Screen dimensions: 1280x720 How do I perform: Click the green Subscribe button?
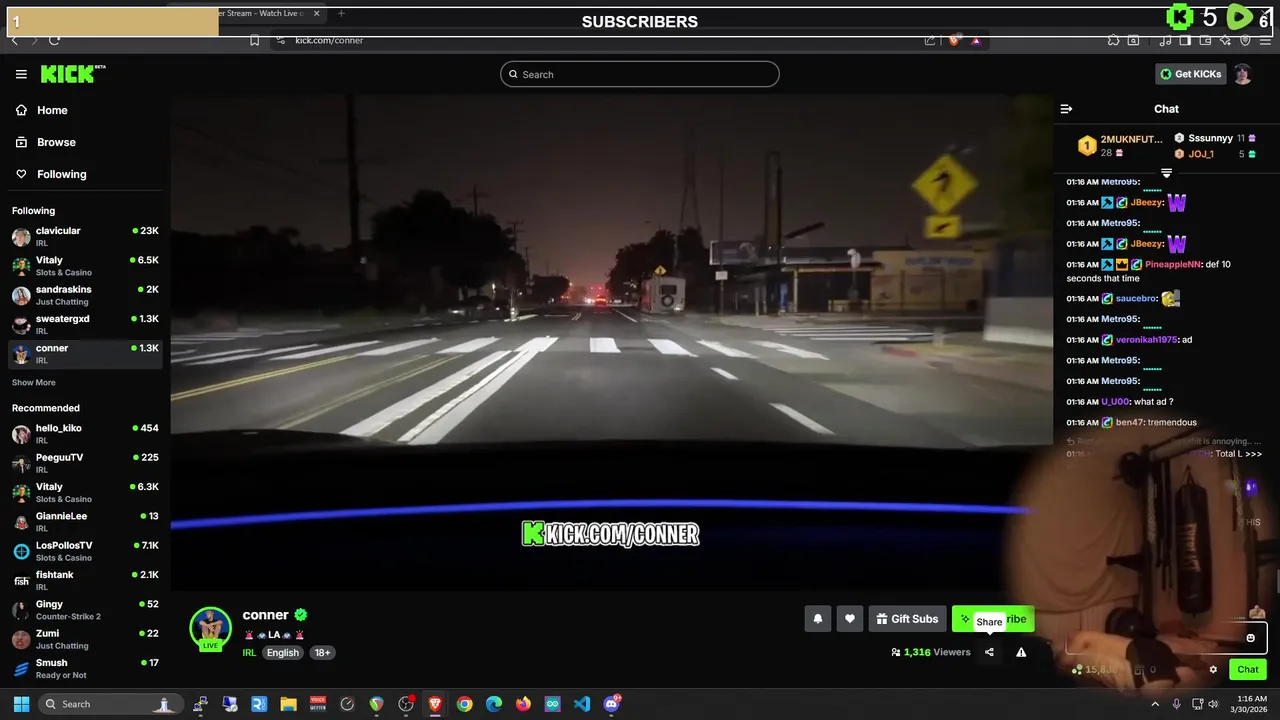tap(993, 619)
